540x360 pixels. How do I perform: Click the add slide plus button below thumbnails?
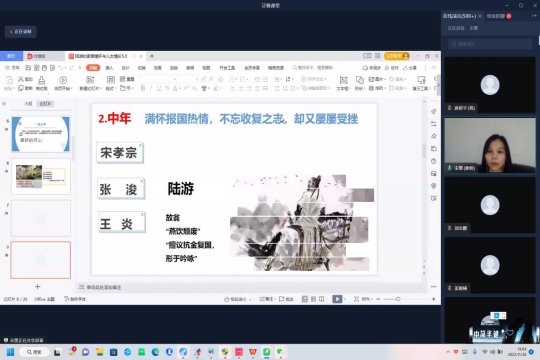point(38,287)
